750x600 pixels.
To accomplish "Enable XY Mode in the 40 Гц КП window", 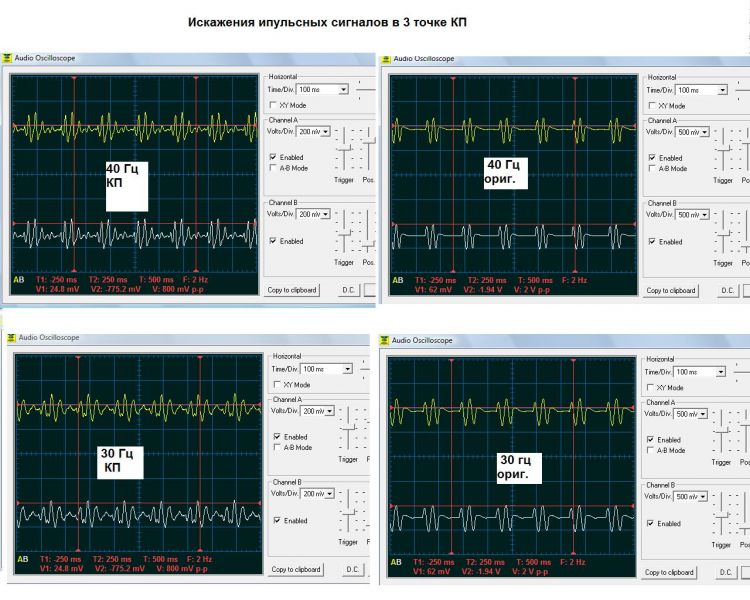I will click(x=273, y=105).
